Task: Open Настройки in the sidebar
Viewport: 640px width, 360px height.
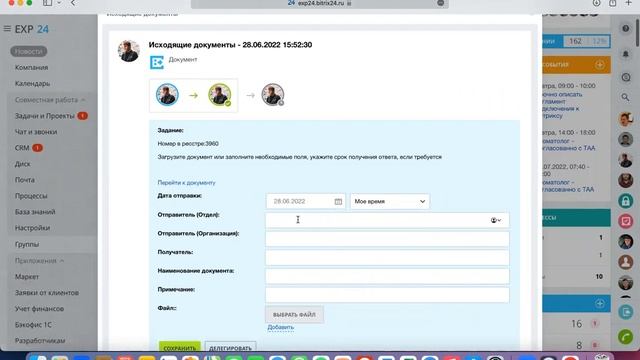Action: click(32, 228)
